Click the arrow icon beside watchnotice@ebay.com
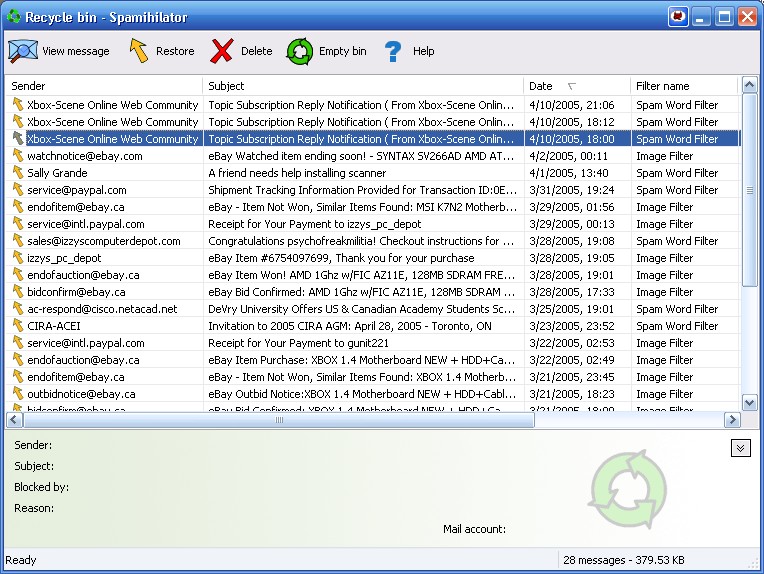 point(18,155)
